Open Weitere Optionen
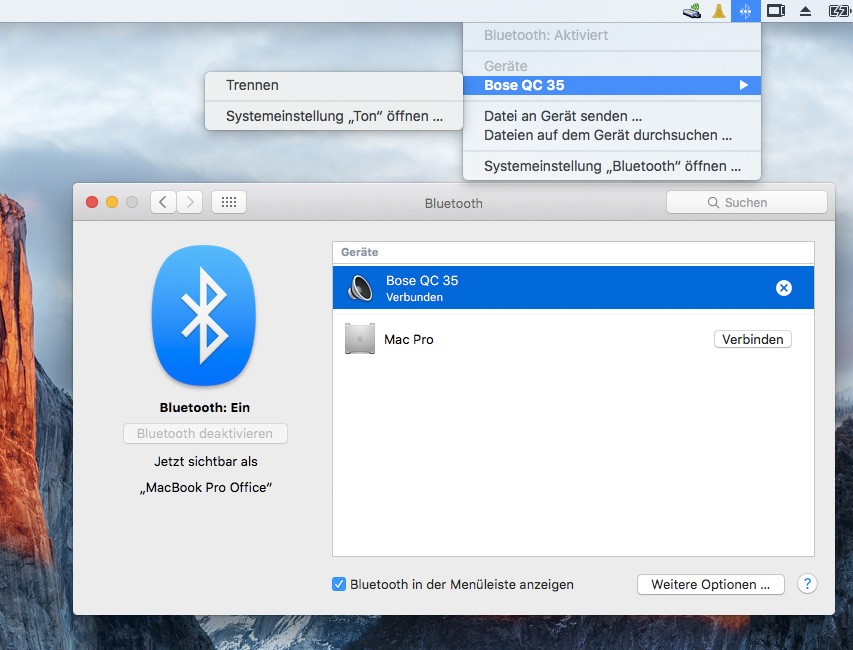 click(710, 584)
